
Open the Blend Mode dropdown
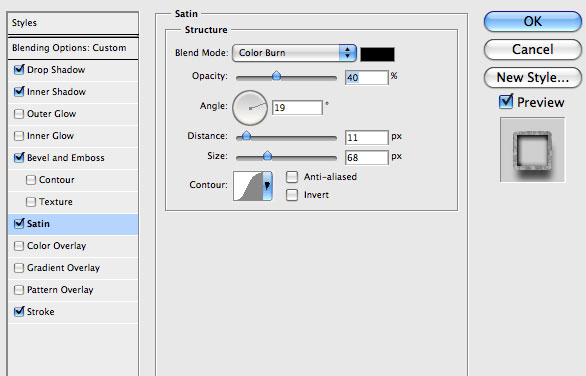point(294,53)
